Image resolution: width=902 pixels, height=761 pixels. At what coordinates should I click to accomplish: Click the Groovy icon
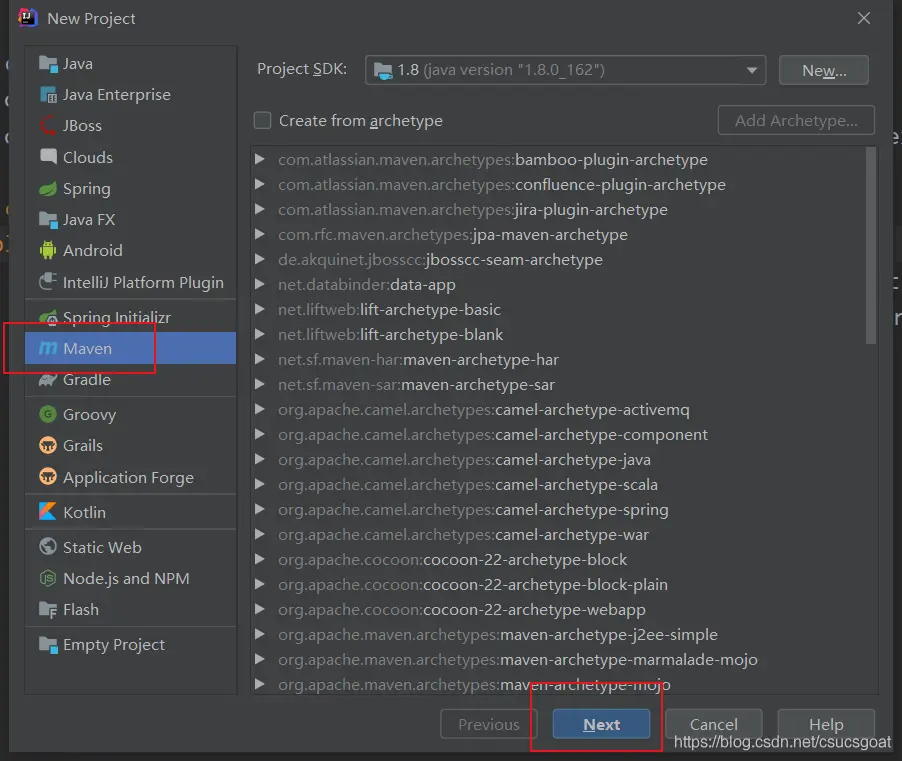point(48,414)
